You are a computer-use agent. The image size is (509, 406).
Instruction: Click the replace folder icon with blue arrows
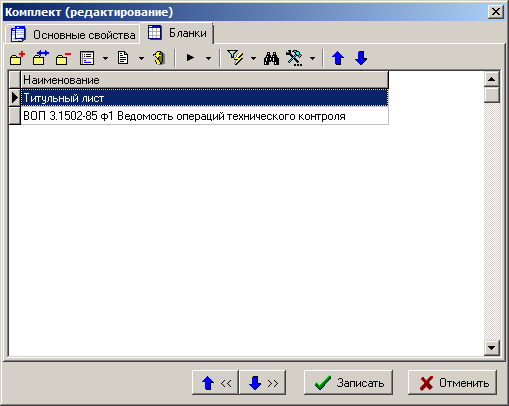[x=40, y=58]
